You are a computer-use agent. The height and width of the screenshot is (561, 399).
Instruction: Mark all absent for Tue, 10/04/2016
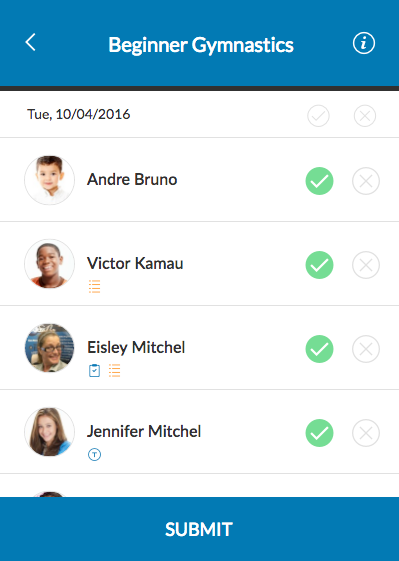pos(365,116)
